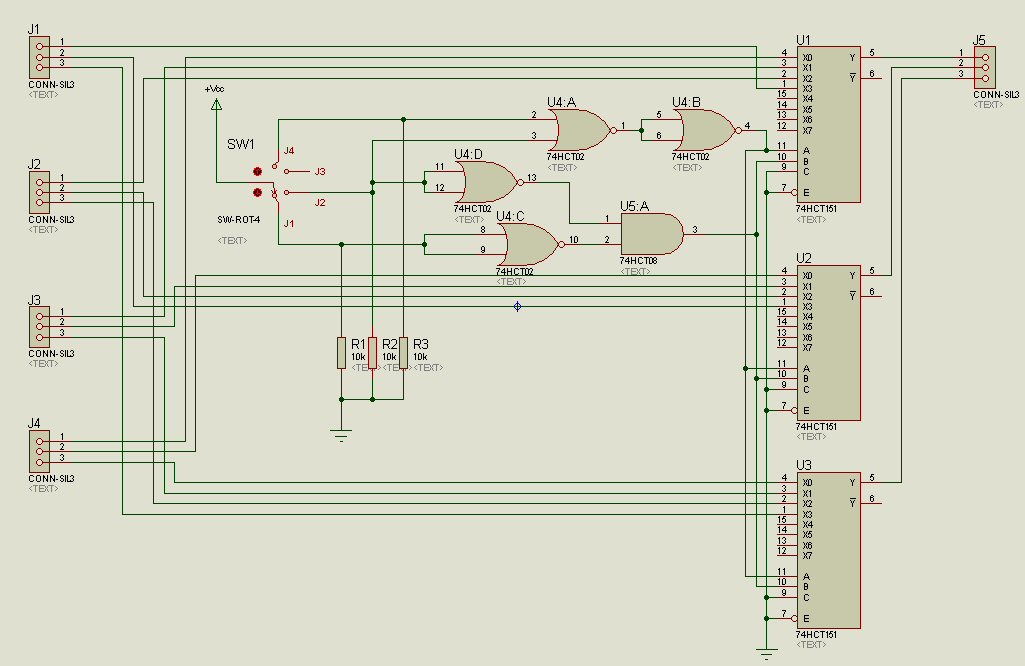Select the U2 74HCT151 multiplexer body
Screen dimensions: 1025x666
click(x=828, y=342)
